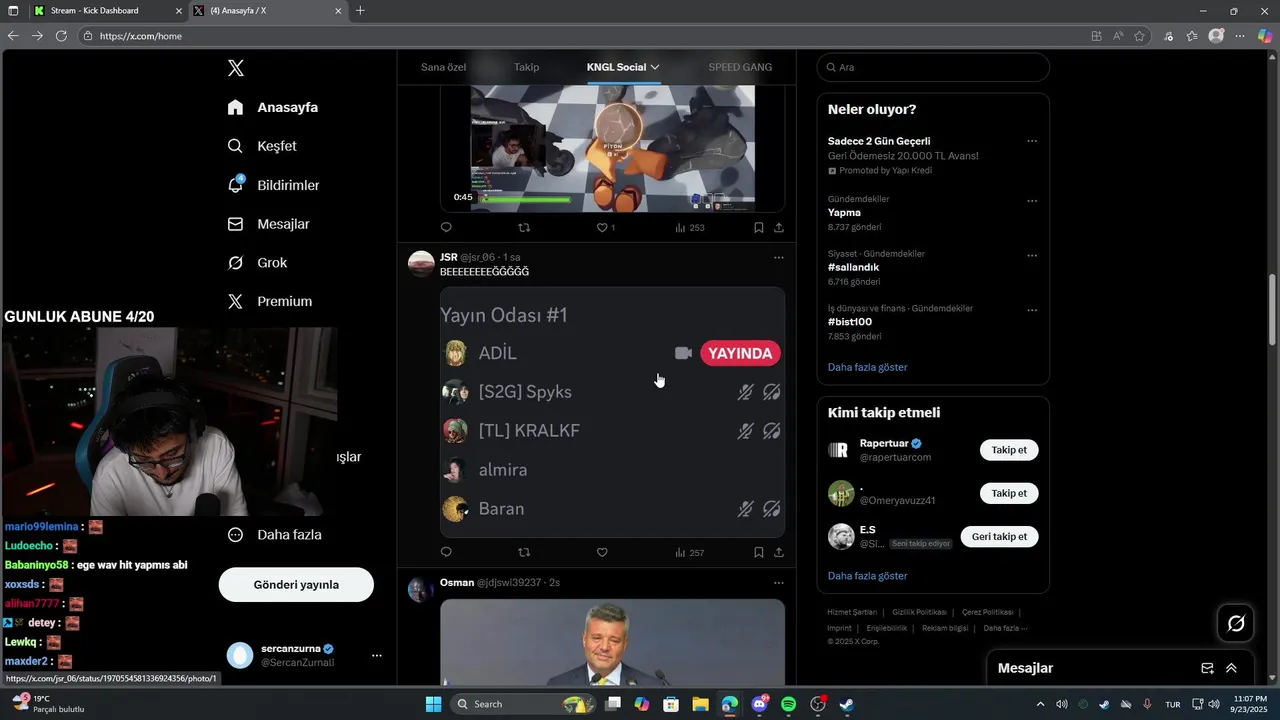Reply to JSR's post
This screenshot has height=720, width=1280.
tap(446, 553)
